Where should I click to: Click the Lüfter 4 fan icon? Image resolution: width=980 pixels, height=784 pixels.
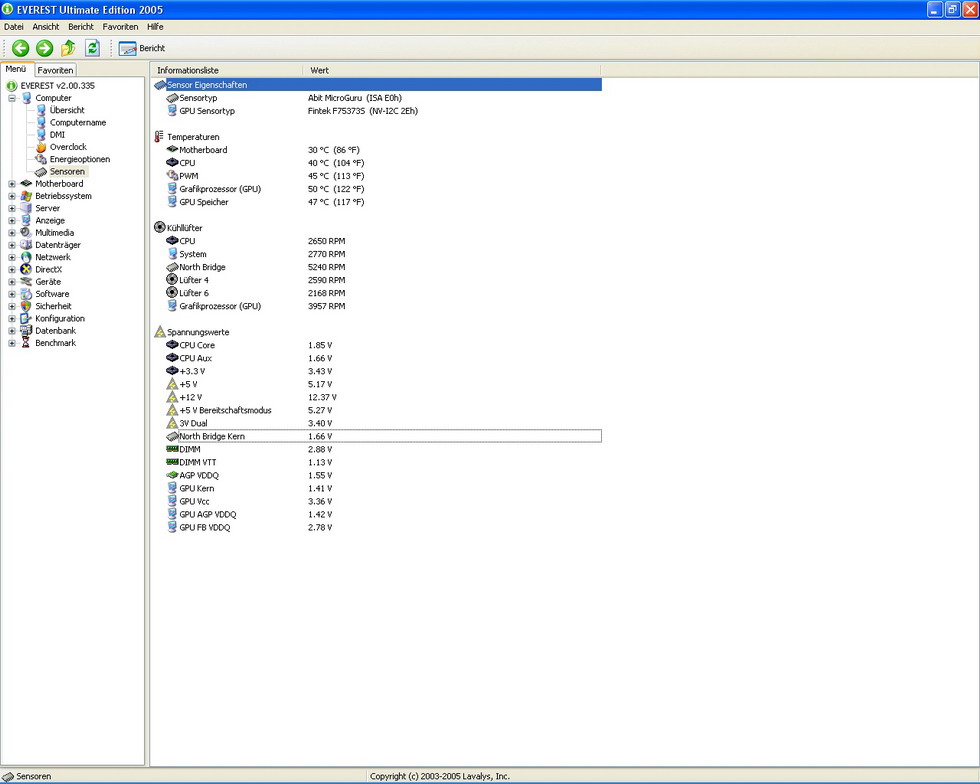172,279
